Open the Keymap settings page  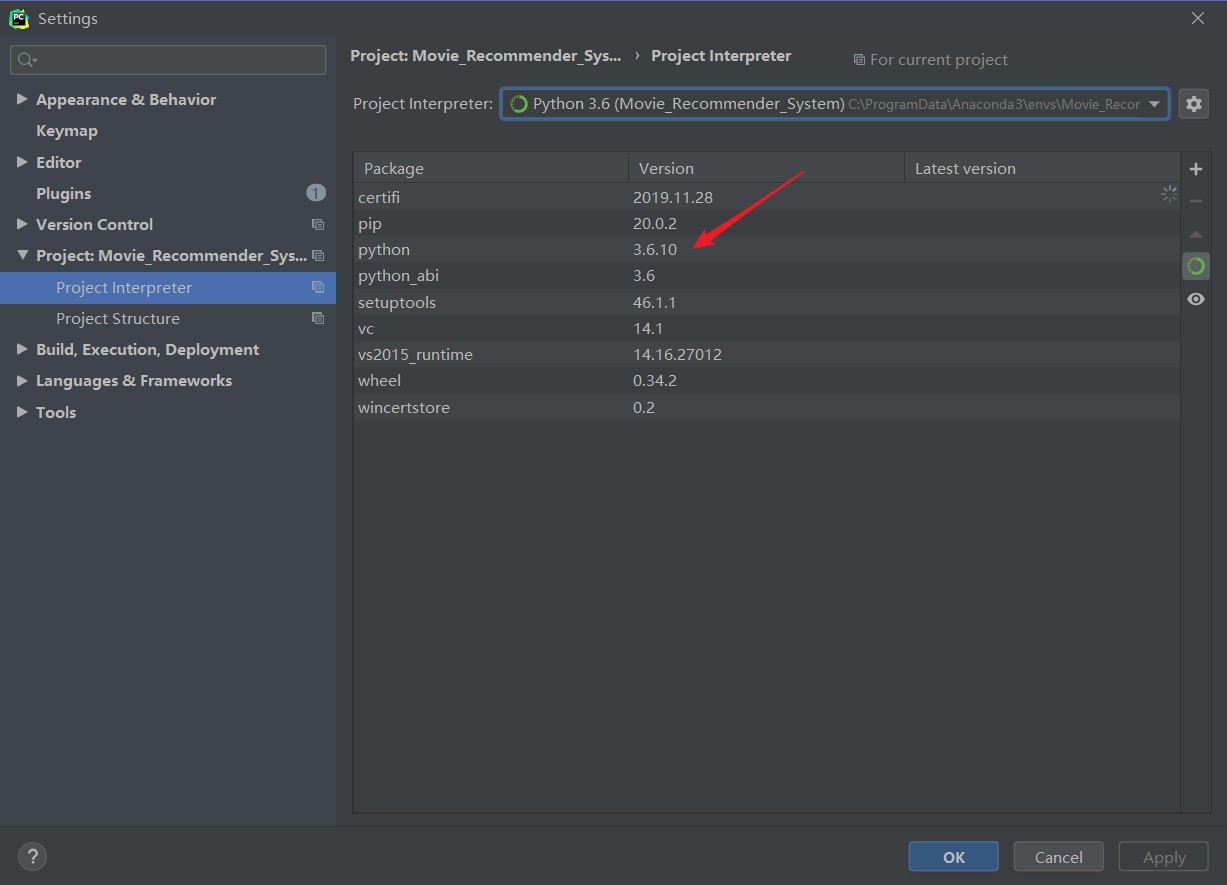pyautogui.click(x=67, y=131)
